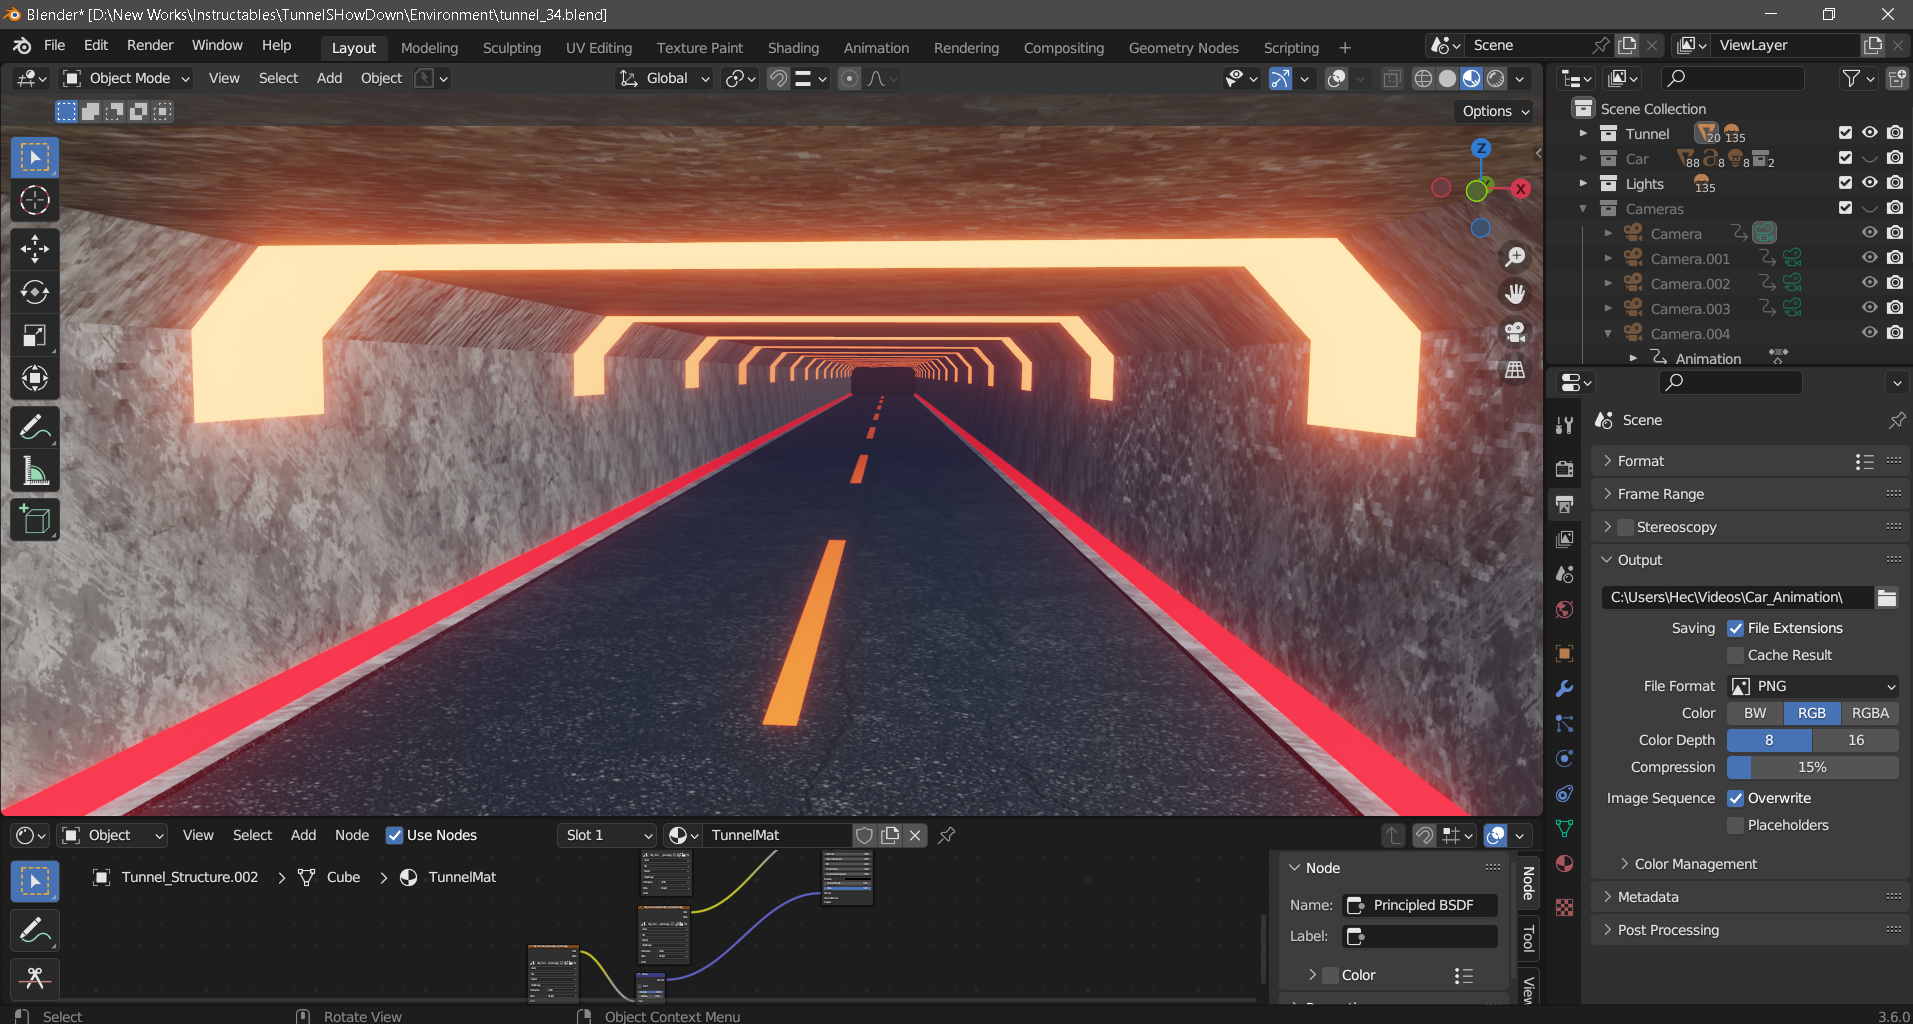Image resolution: width=1913 pixels, height=1024 pixels.
Task: Hide the Tunnel collection in viewport
Action: 1870,133
